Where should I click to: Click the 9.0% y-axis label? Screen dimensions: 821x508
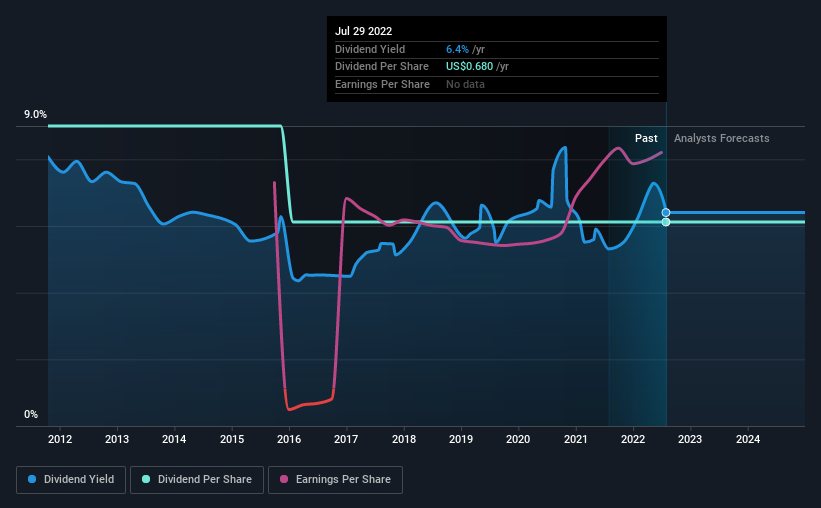35,115
